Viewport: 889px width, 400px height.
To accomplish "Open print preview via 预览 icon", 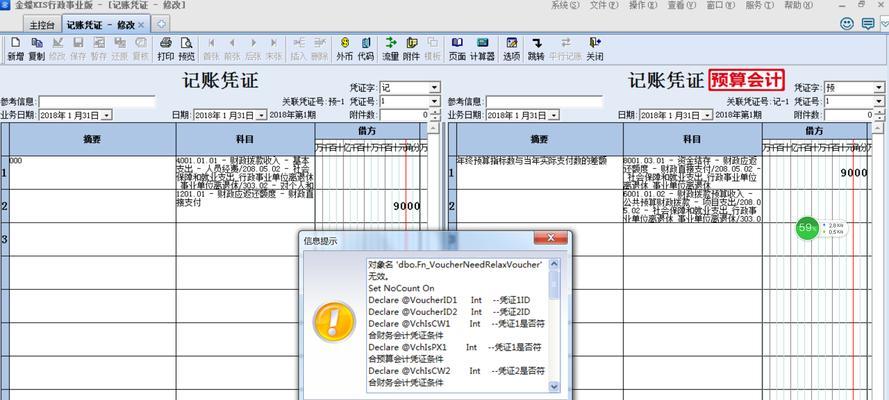I will click(187, 49).
